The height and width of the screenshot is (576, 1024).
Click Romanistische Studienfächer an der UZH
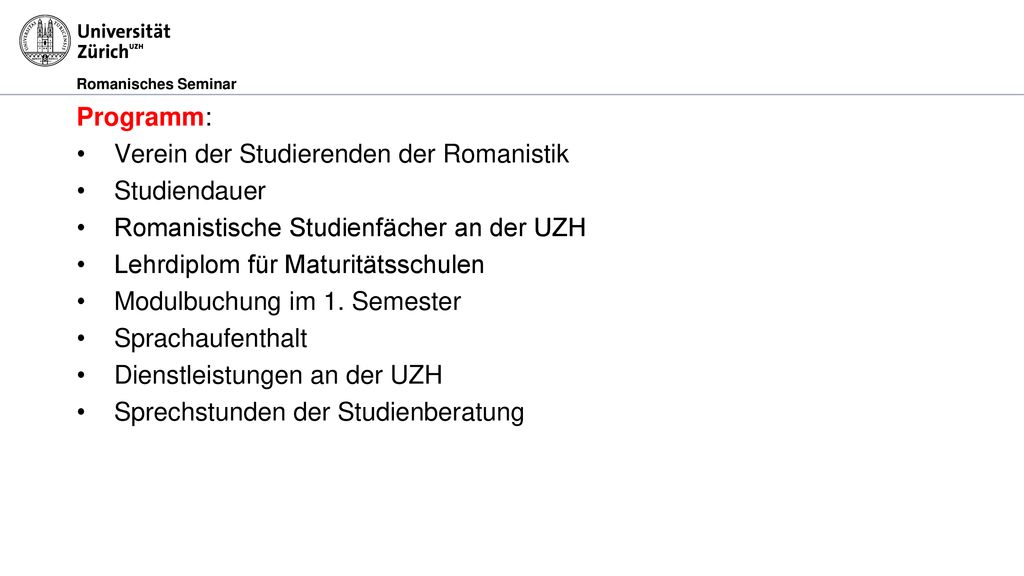point(350,228)
